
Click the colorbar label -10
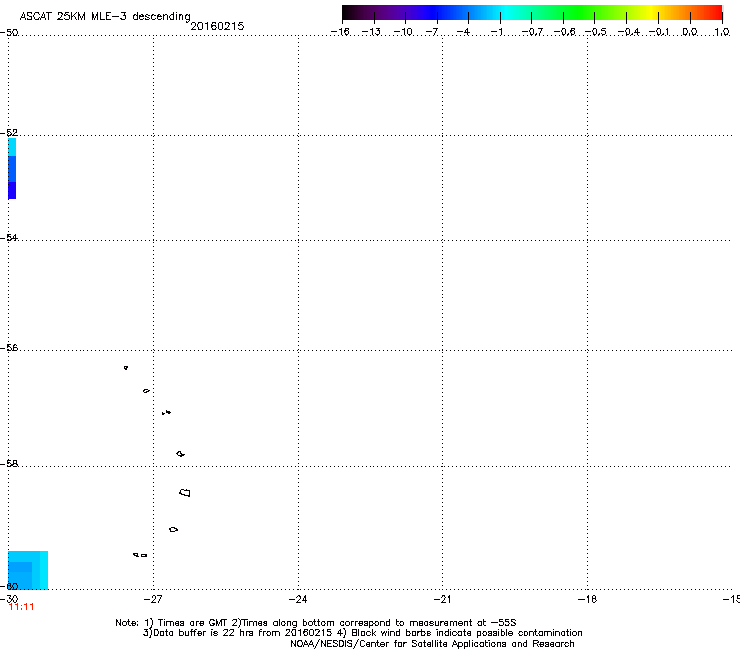403,32
